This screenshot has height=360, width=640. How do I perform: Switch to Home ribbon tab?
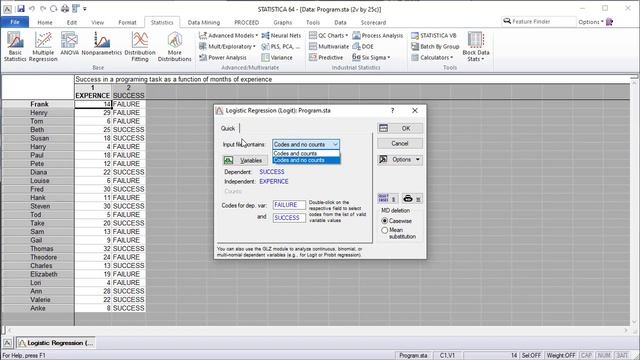[44, 22]
